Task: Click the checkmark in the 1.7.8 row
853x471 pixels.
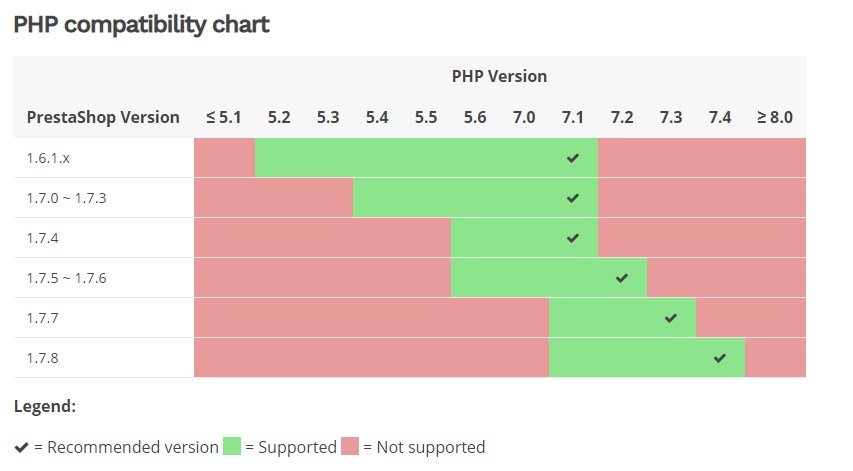Action: 720,358
